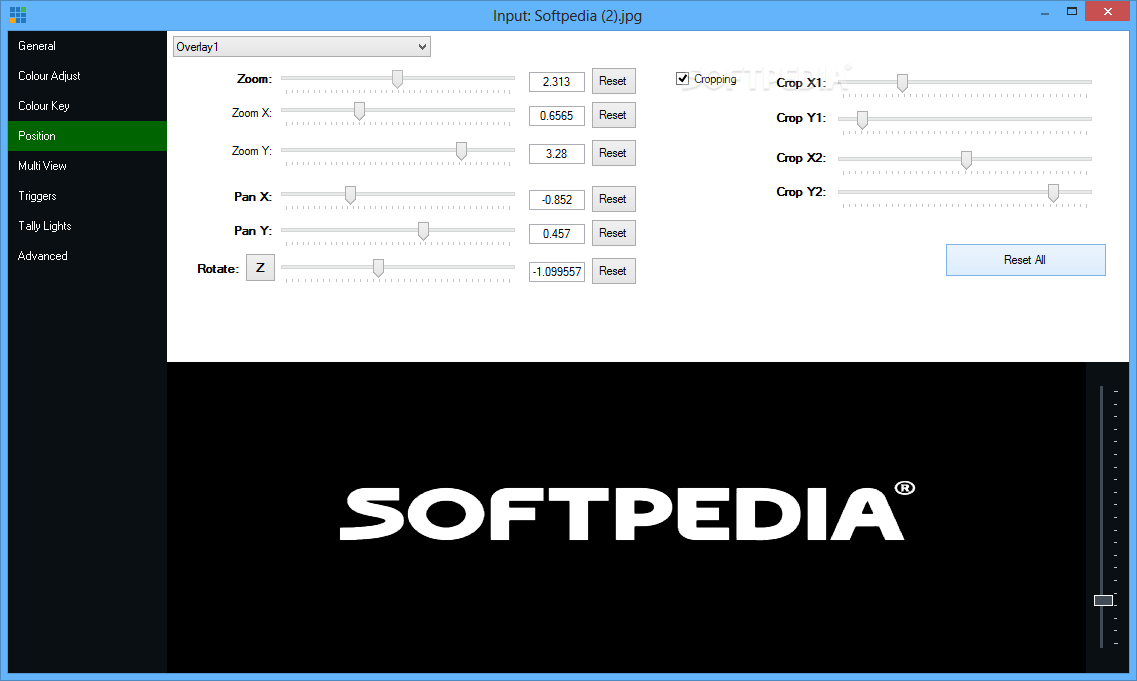This screenshot has height=681, width=1137.
Task: Click the Zoom Y value field 3.28
Action: click(x=556, y=154)
